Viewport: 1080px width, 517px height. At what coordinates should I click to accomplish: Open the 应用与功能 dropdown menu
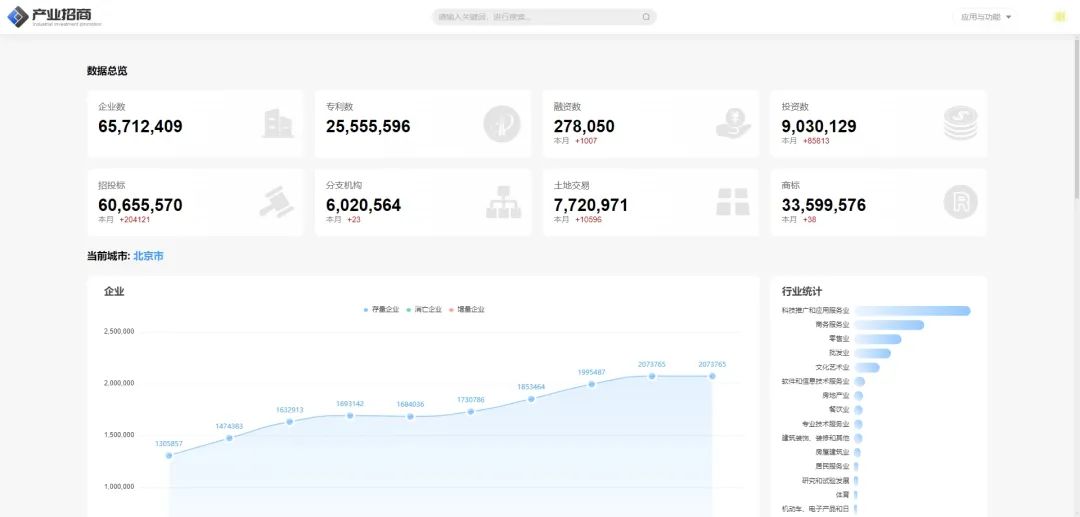pos(986,17)
